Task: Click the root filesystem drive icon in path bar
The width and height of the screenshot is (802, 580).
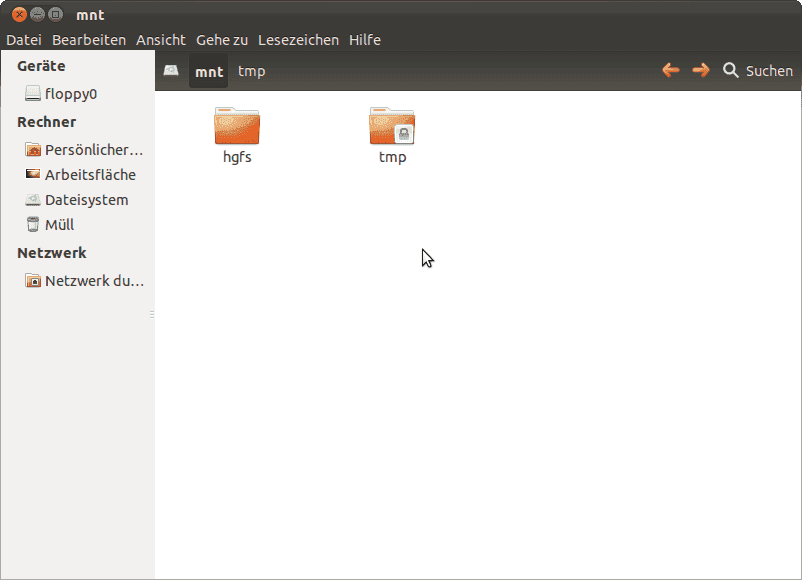Action: pos(171,71)
